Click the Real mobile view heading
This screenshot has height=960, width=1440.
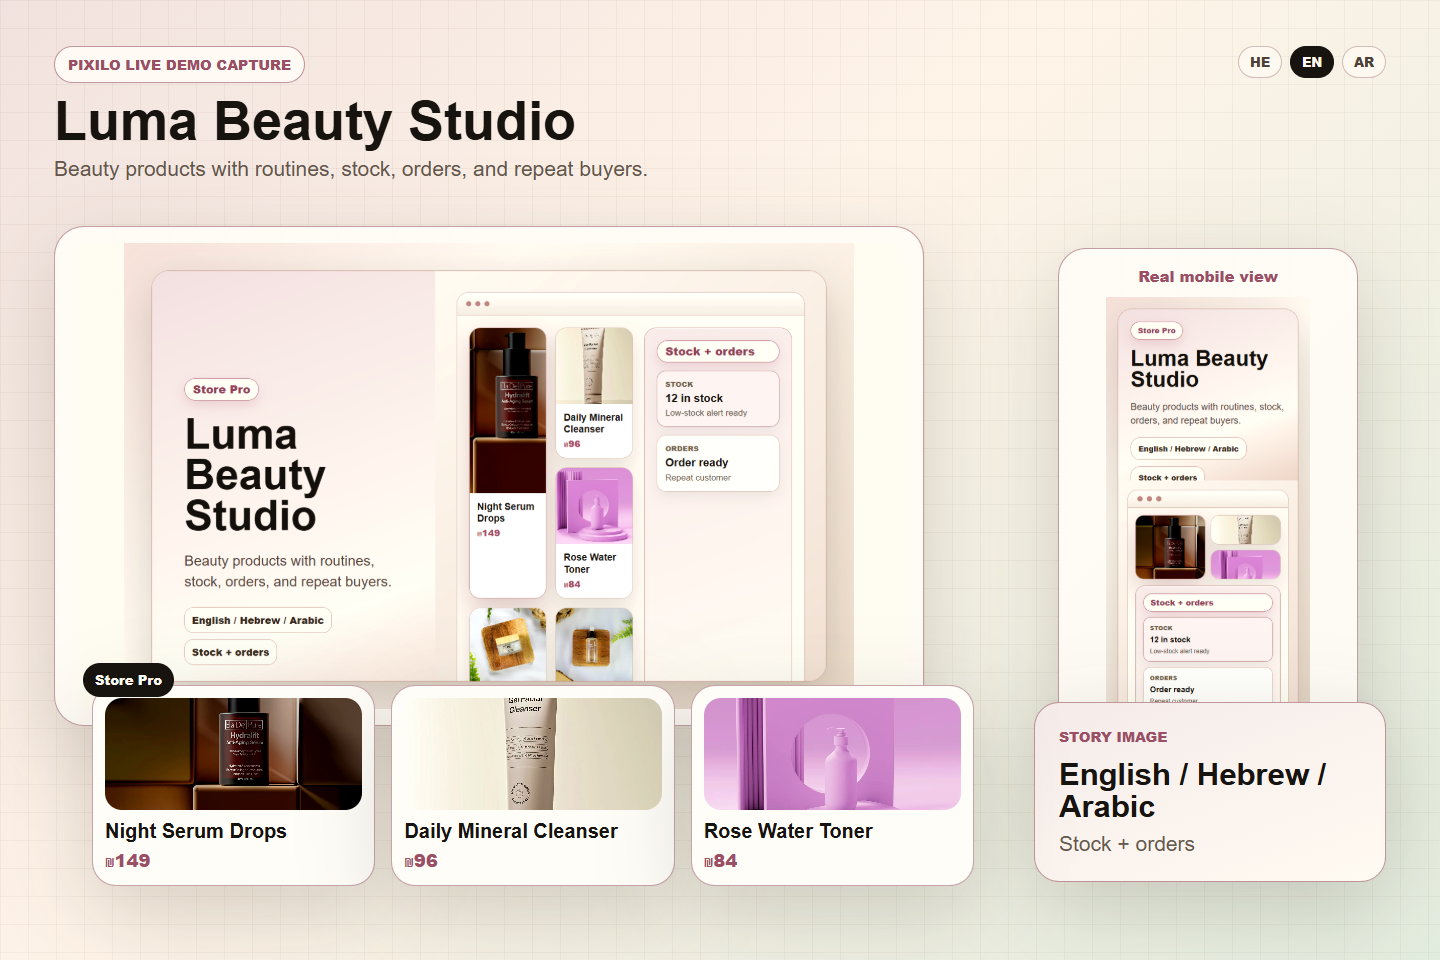tap(1208, 277)
